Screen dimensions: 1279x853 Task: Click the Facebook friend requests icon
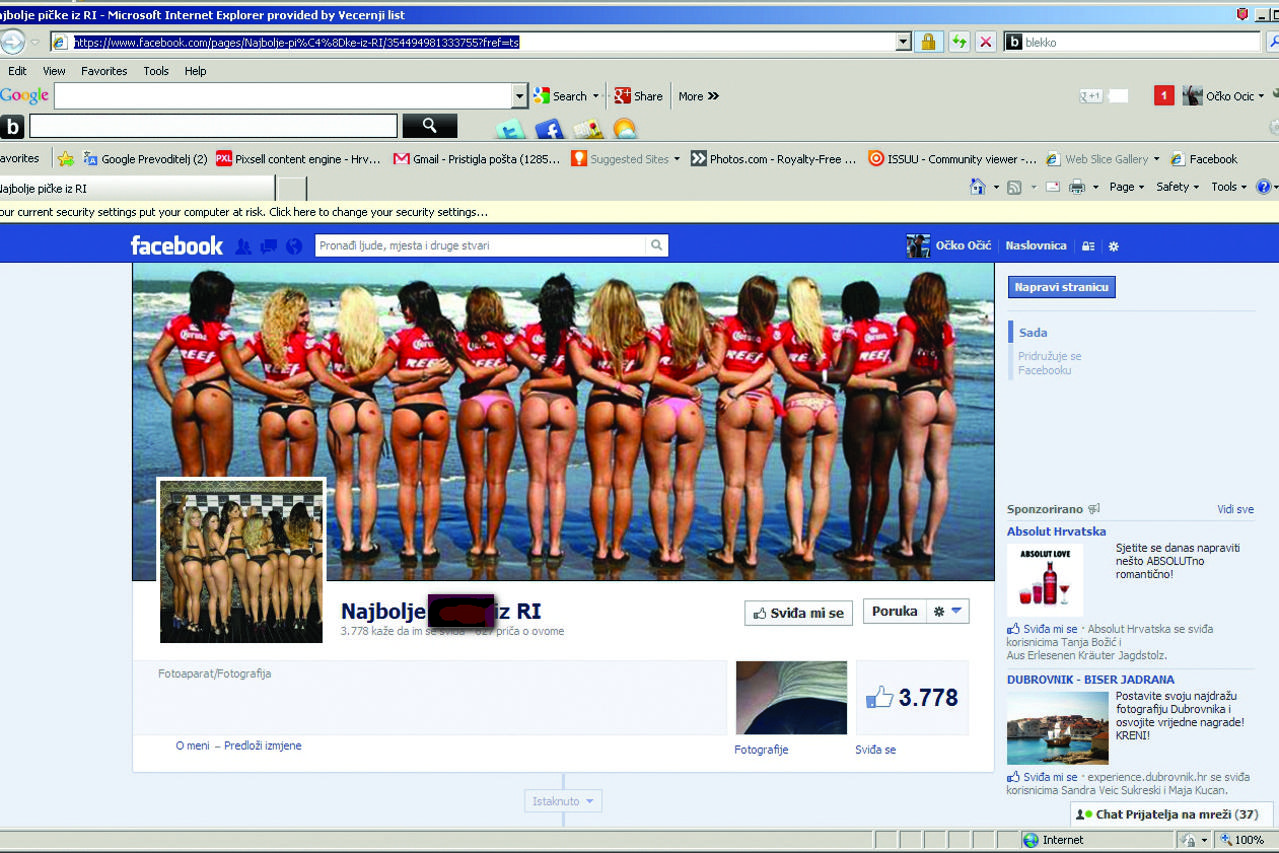243,245
